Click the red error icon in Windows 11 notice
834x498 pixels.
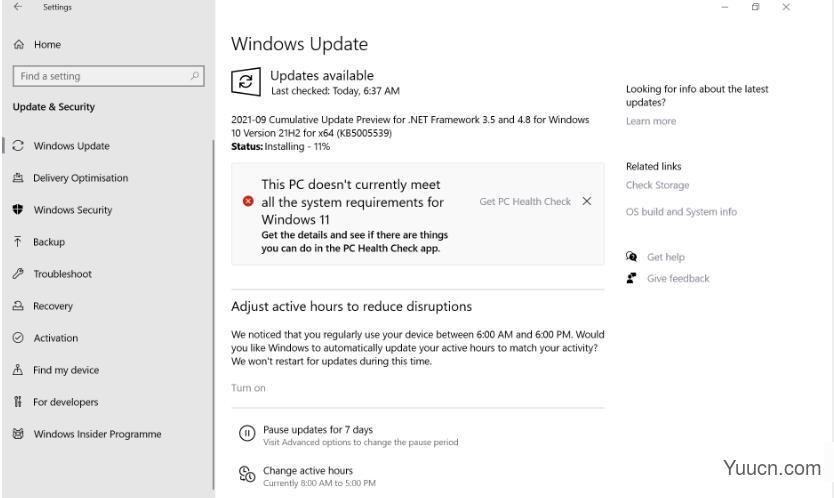248,201
